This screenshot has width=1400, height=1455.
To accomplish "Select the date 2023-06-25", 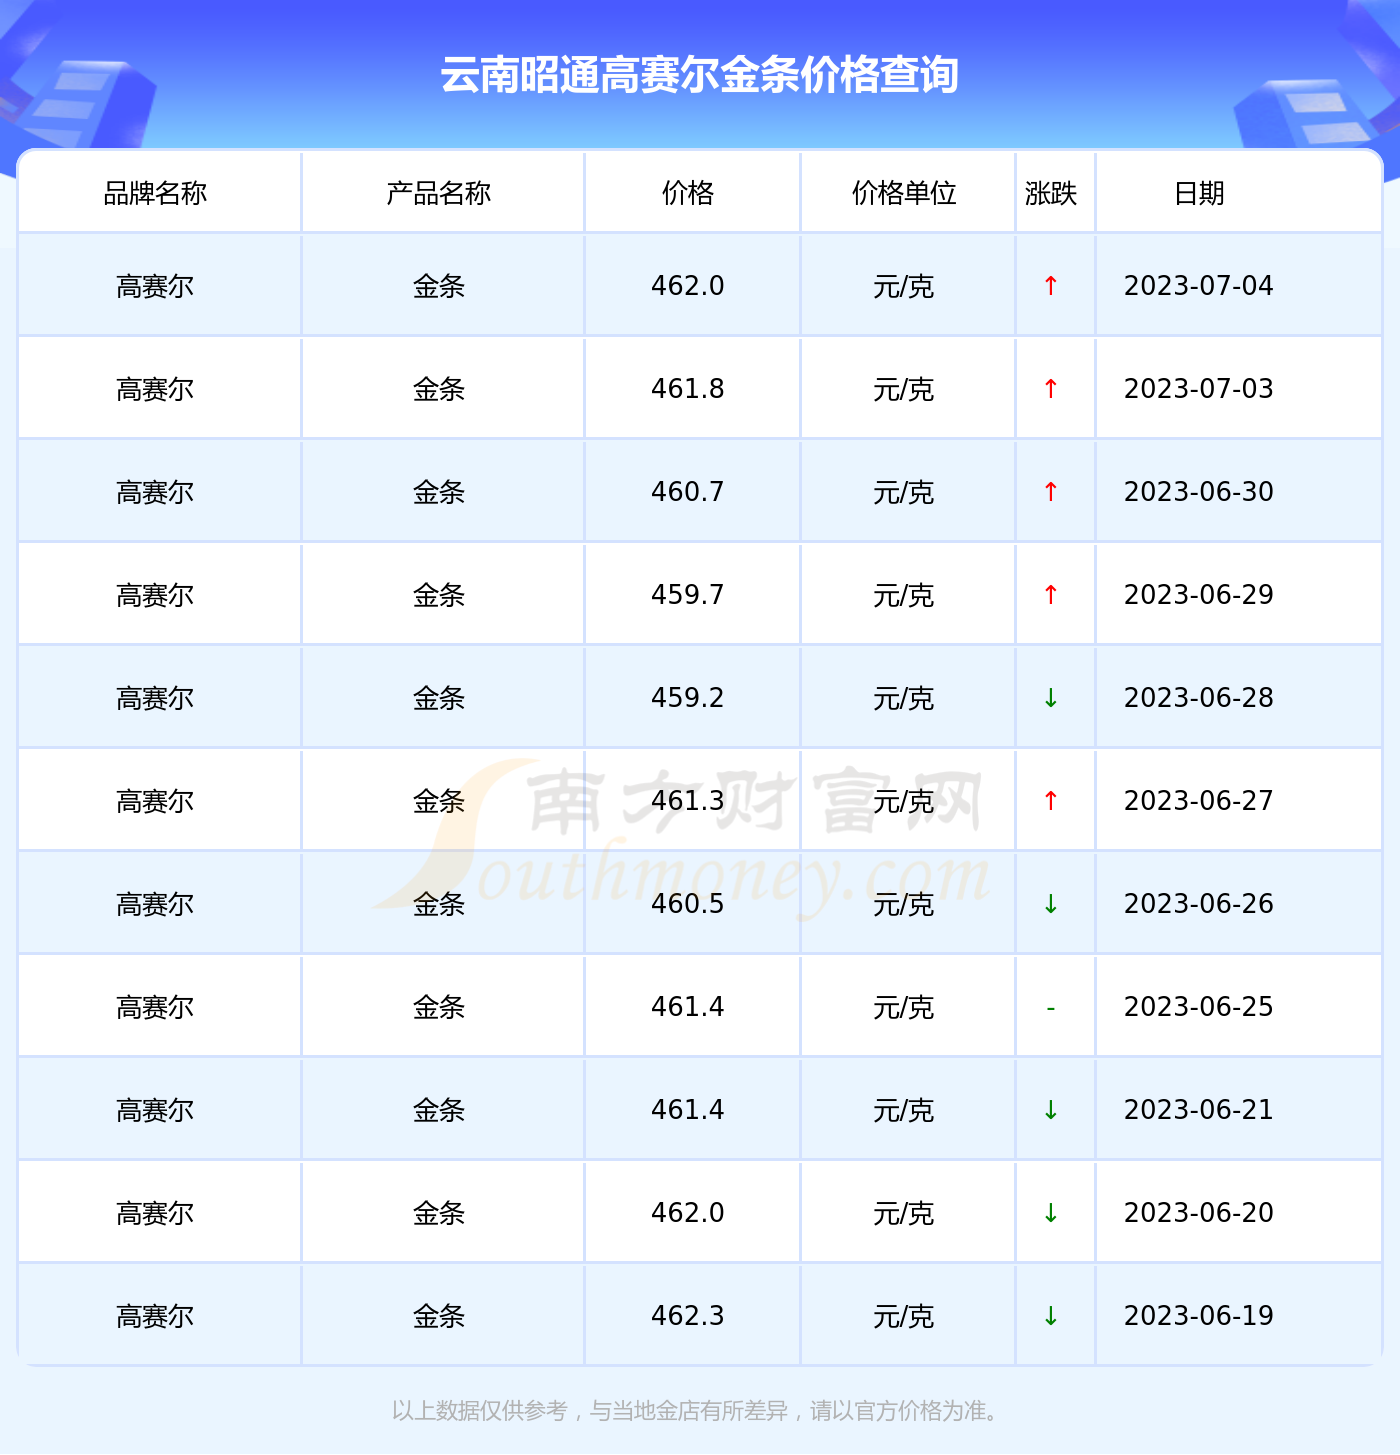I will click(1199, 1007).
